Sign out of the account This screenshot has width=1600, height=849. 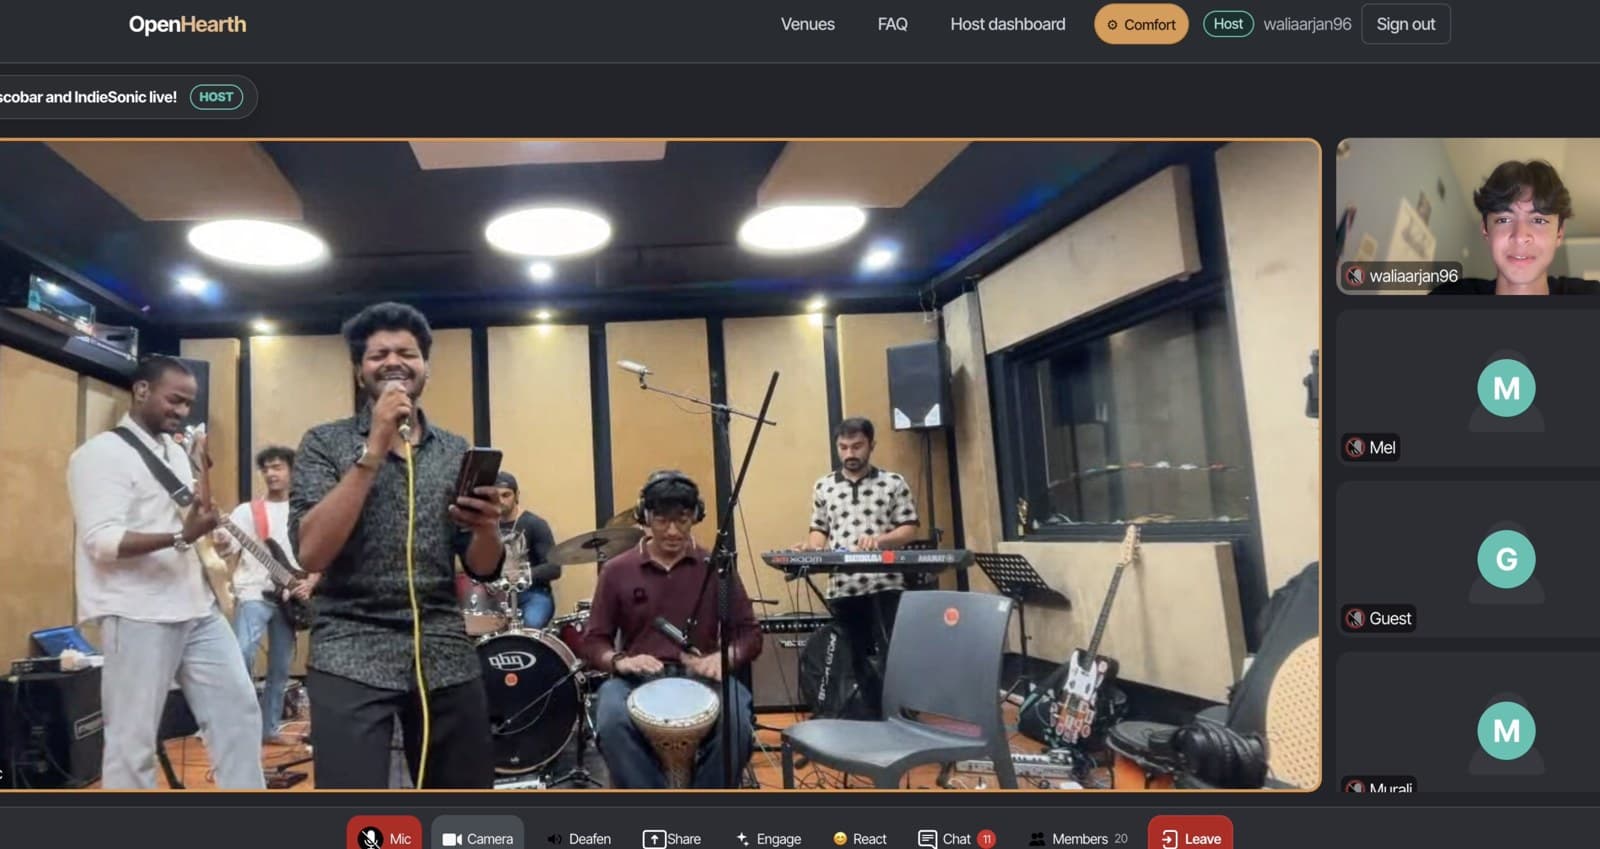point(1405,24)
